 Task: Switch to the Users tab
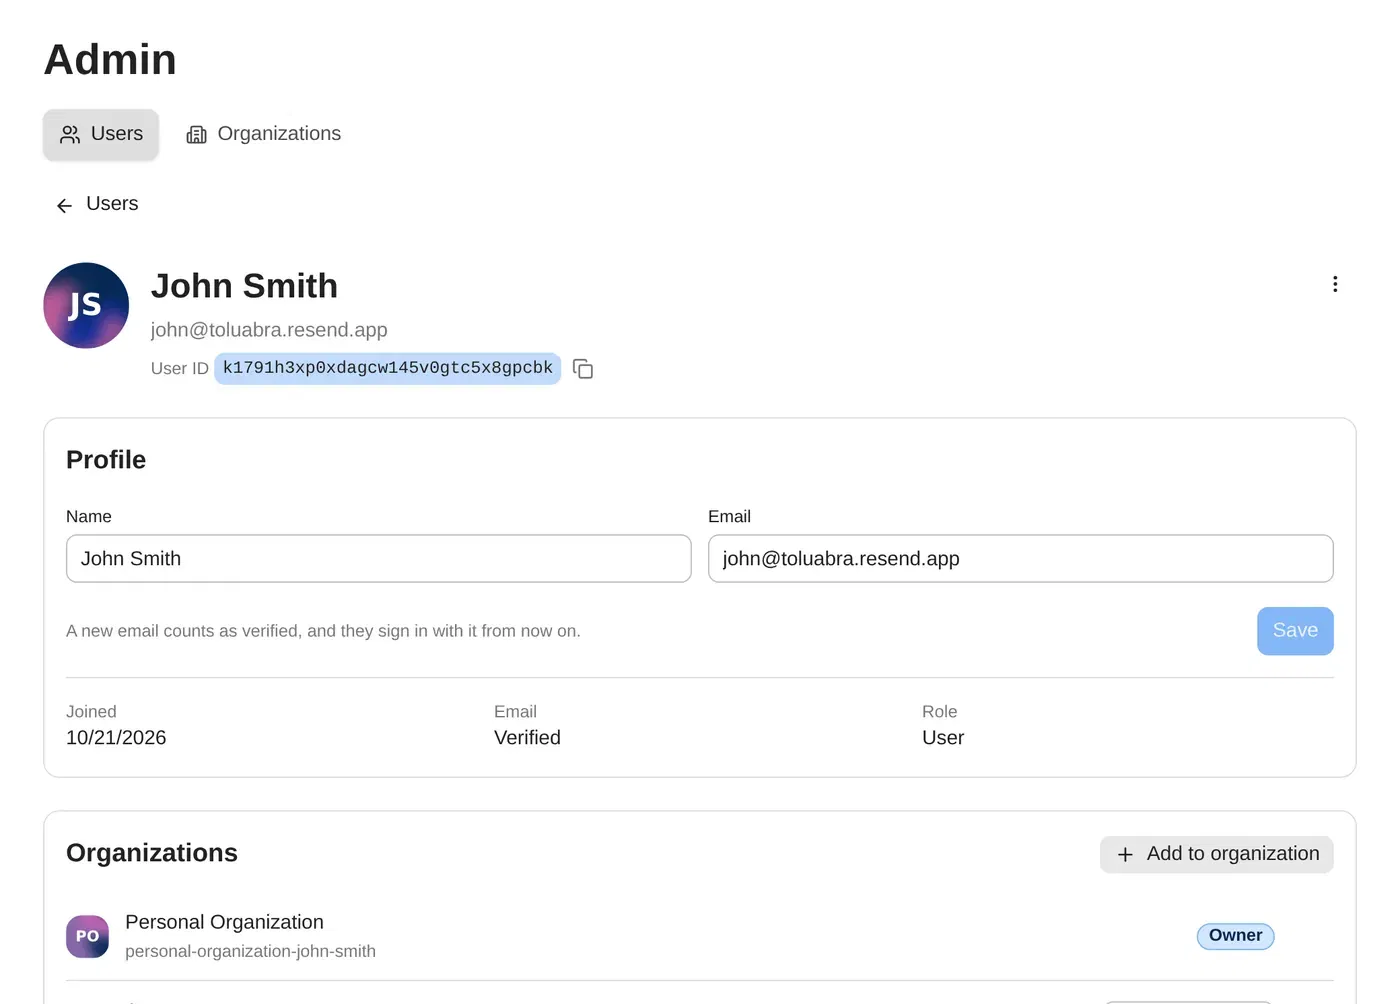(x=101, y=134)
